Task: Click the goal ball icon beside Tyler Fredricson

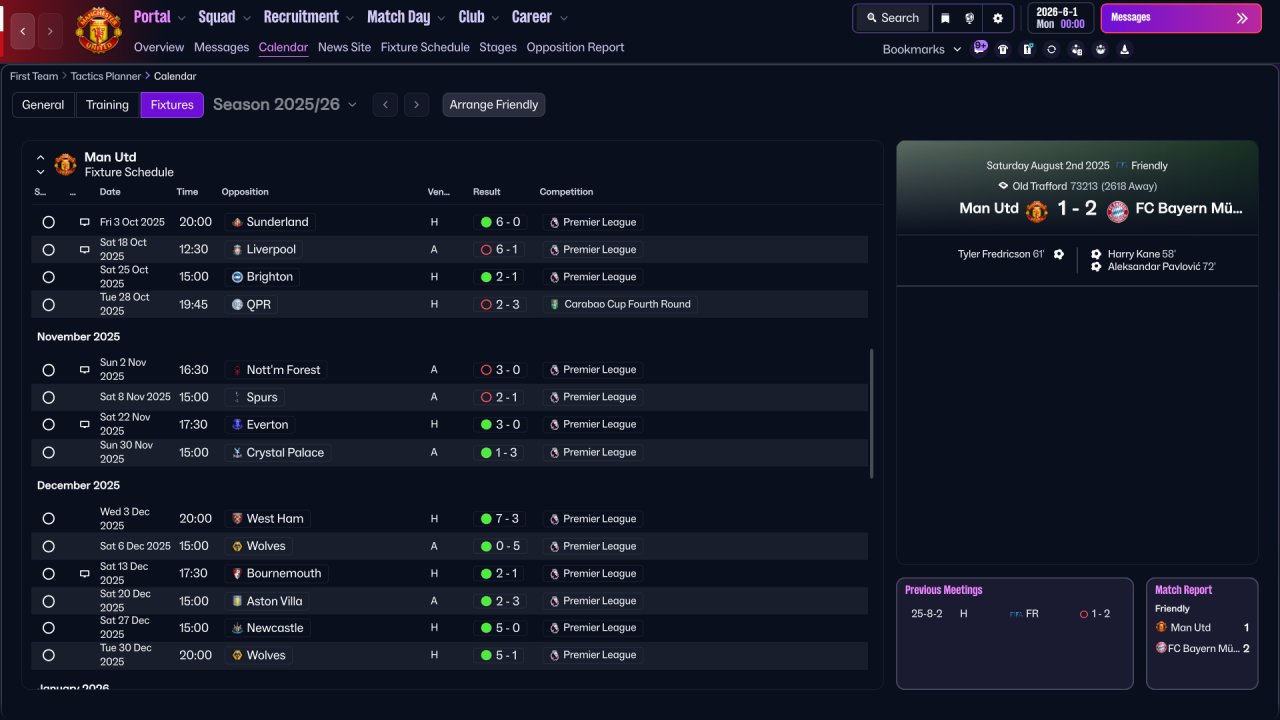Action: (1059, 254)
